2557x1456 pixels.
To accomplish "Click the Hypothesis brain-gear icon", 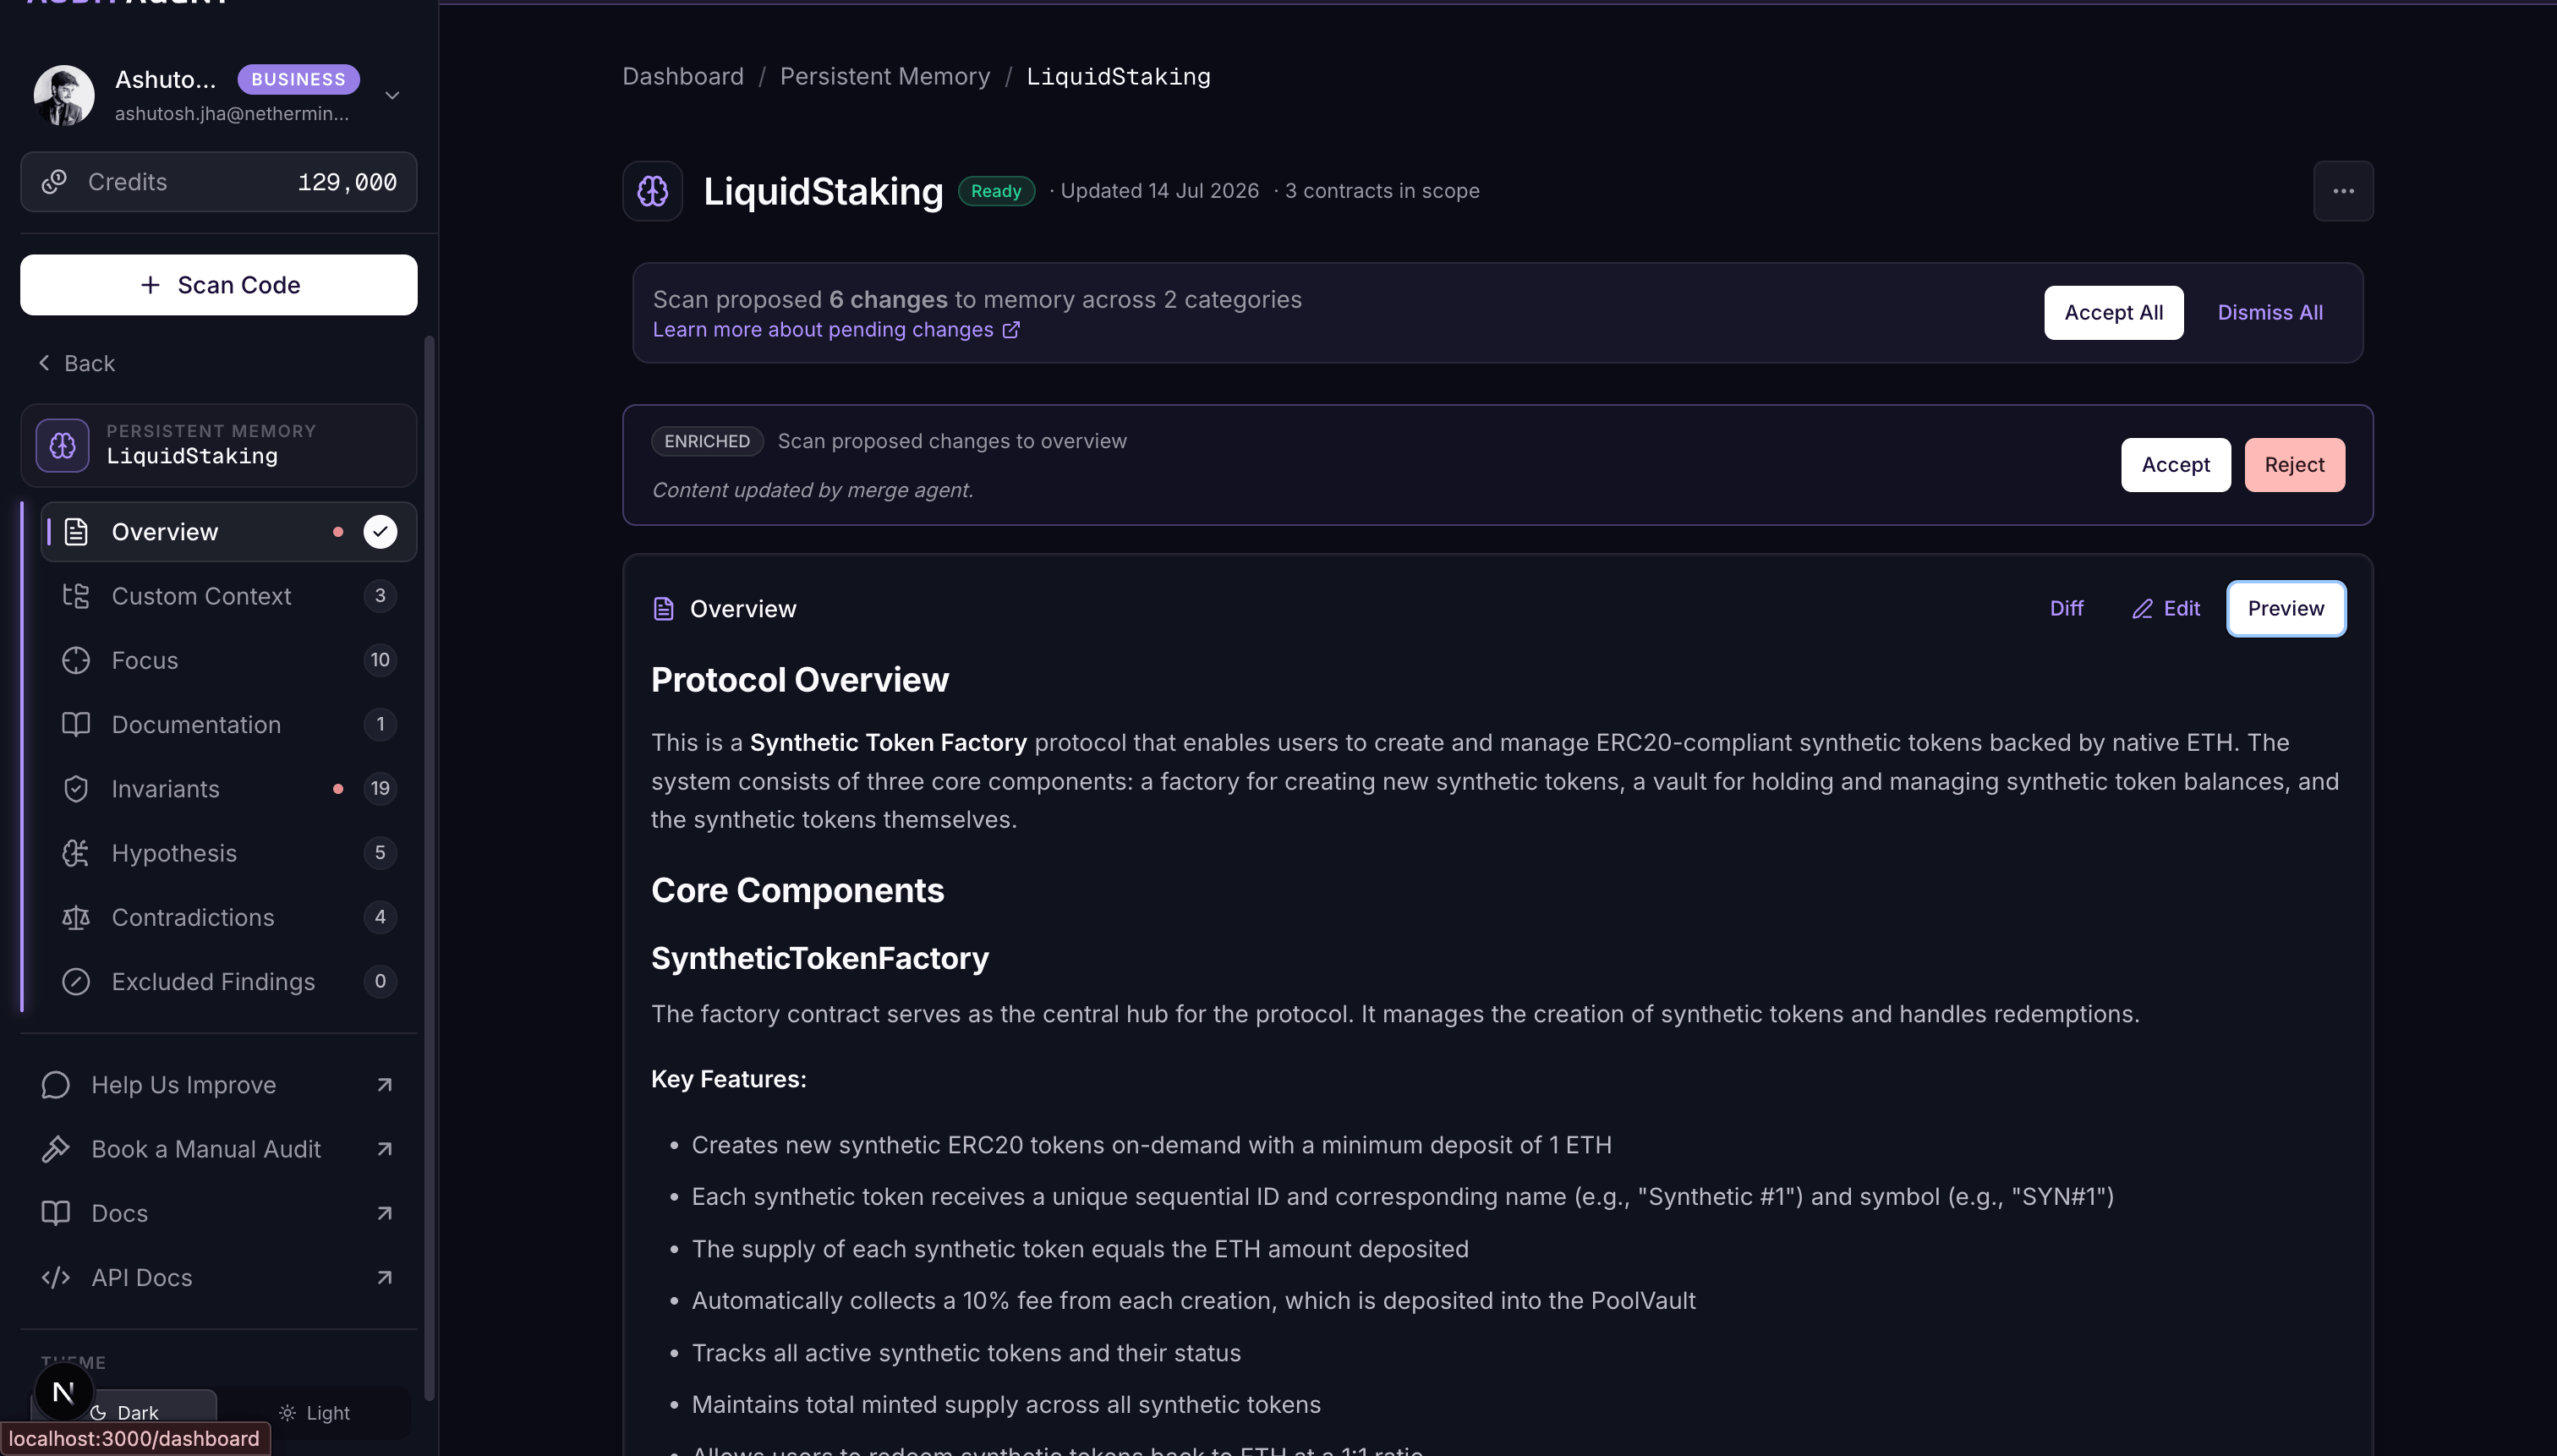I will [76, 853].
